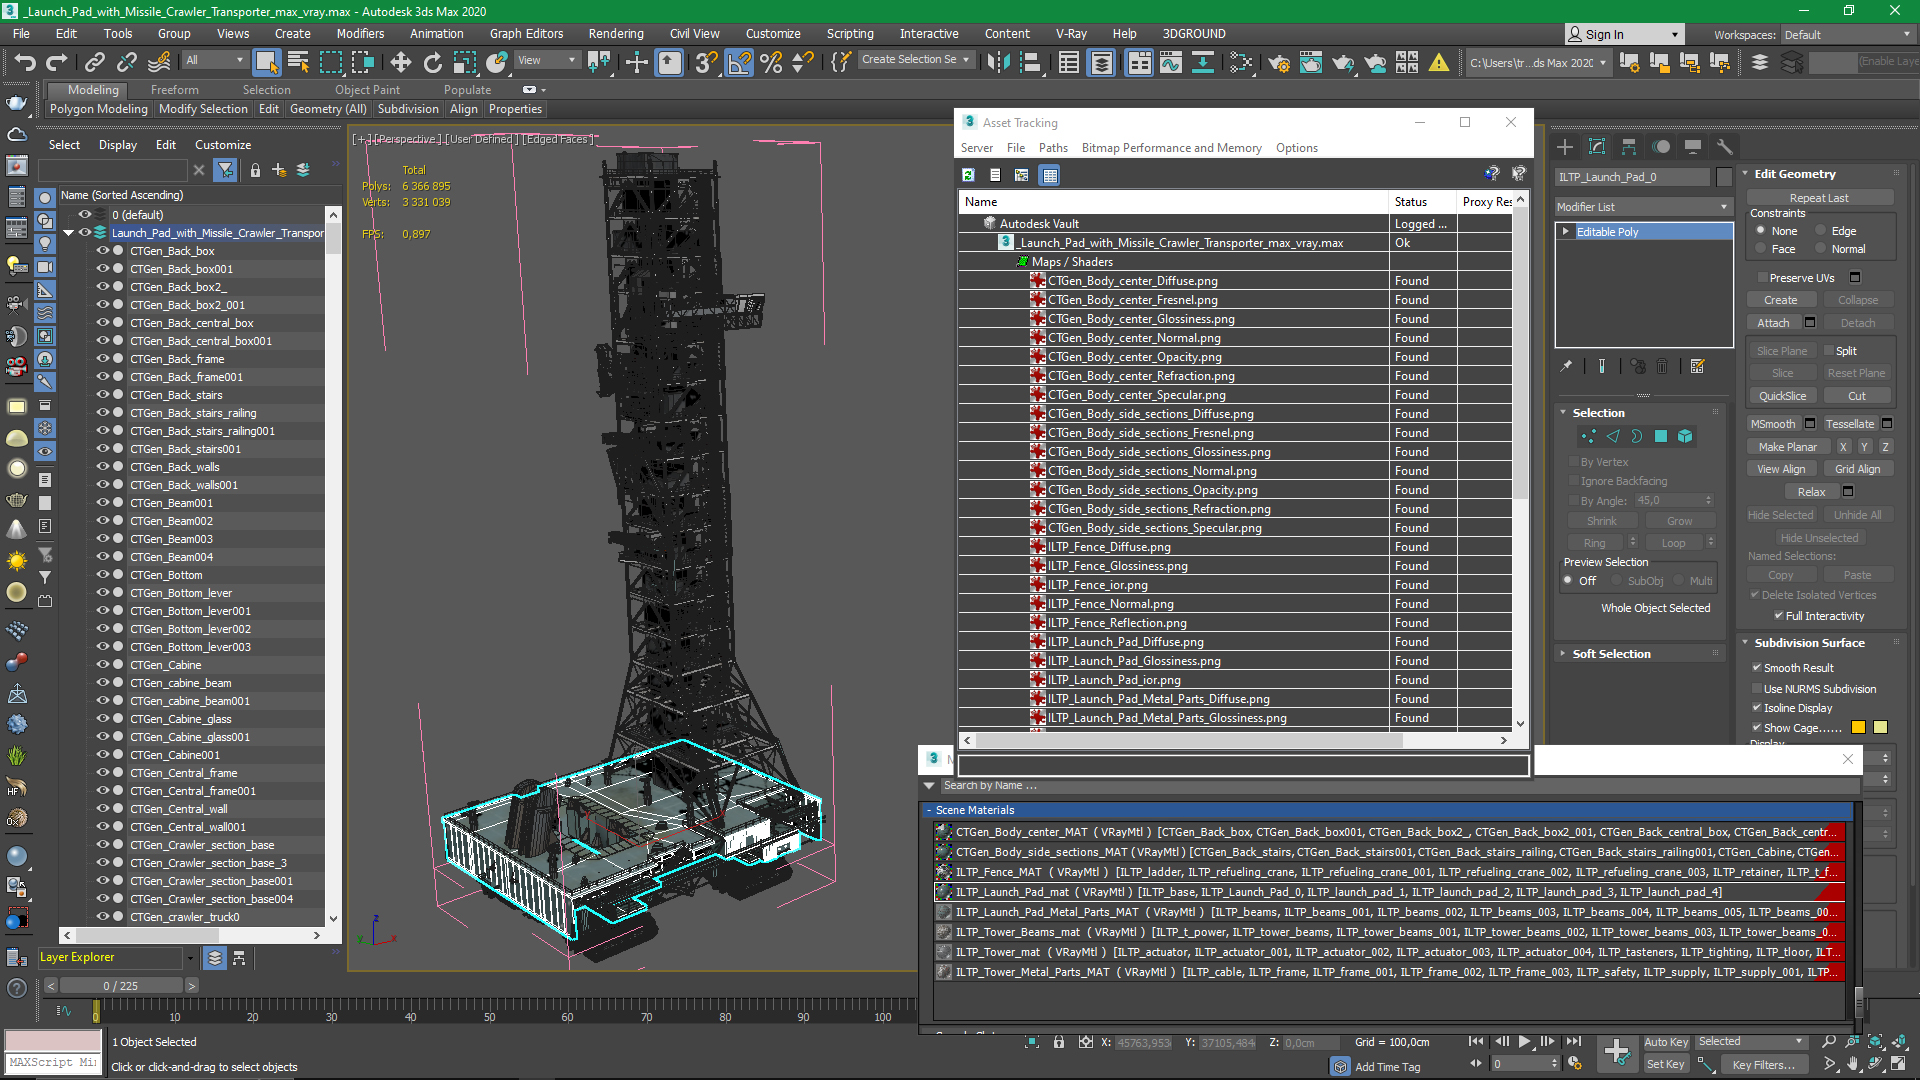
Task: Open the Rendering menu
Action: (x=616, y=34)
